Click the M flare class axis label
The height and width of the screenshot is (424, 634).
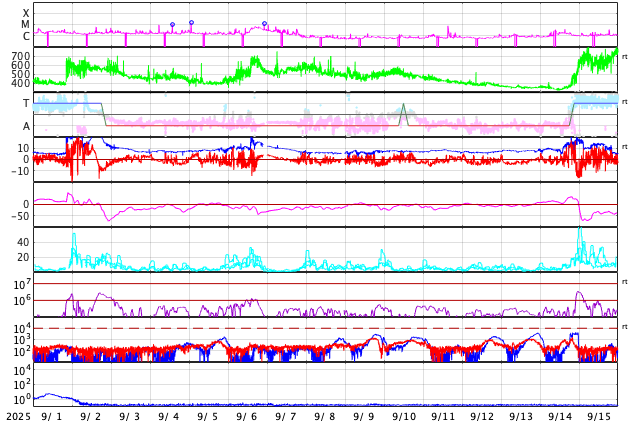pyautogui.click(x=26, y=25)
